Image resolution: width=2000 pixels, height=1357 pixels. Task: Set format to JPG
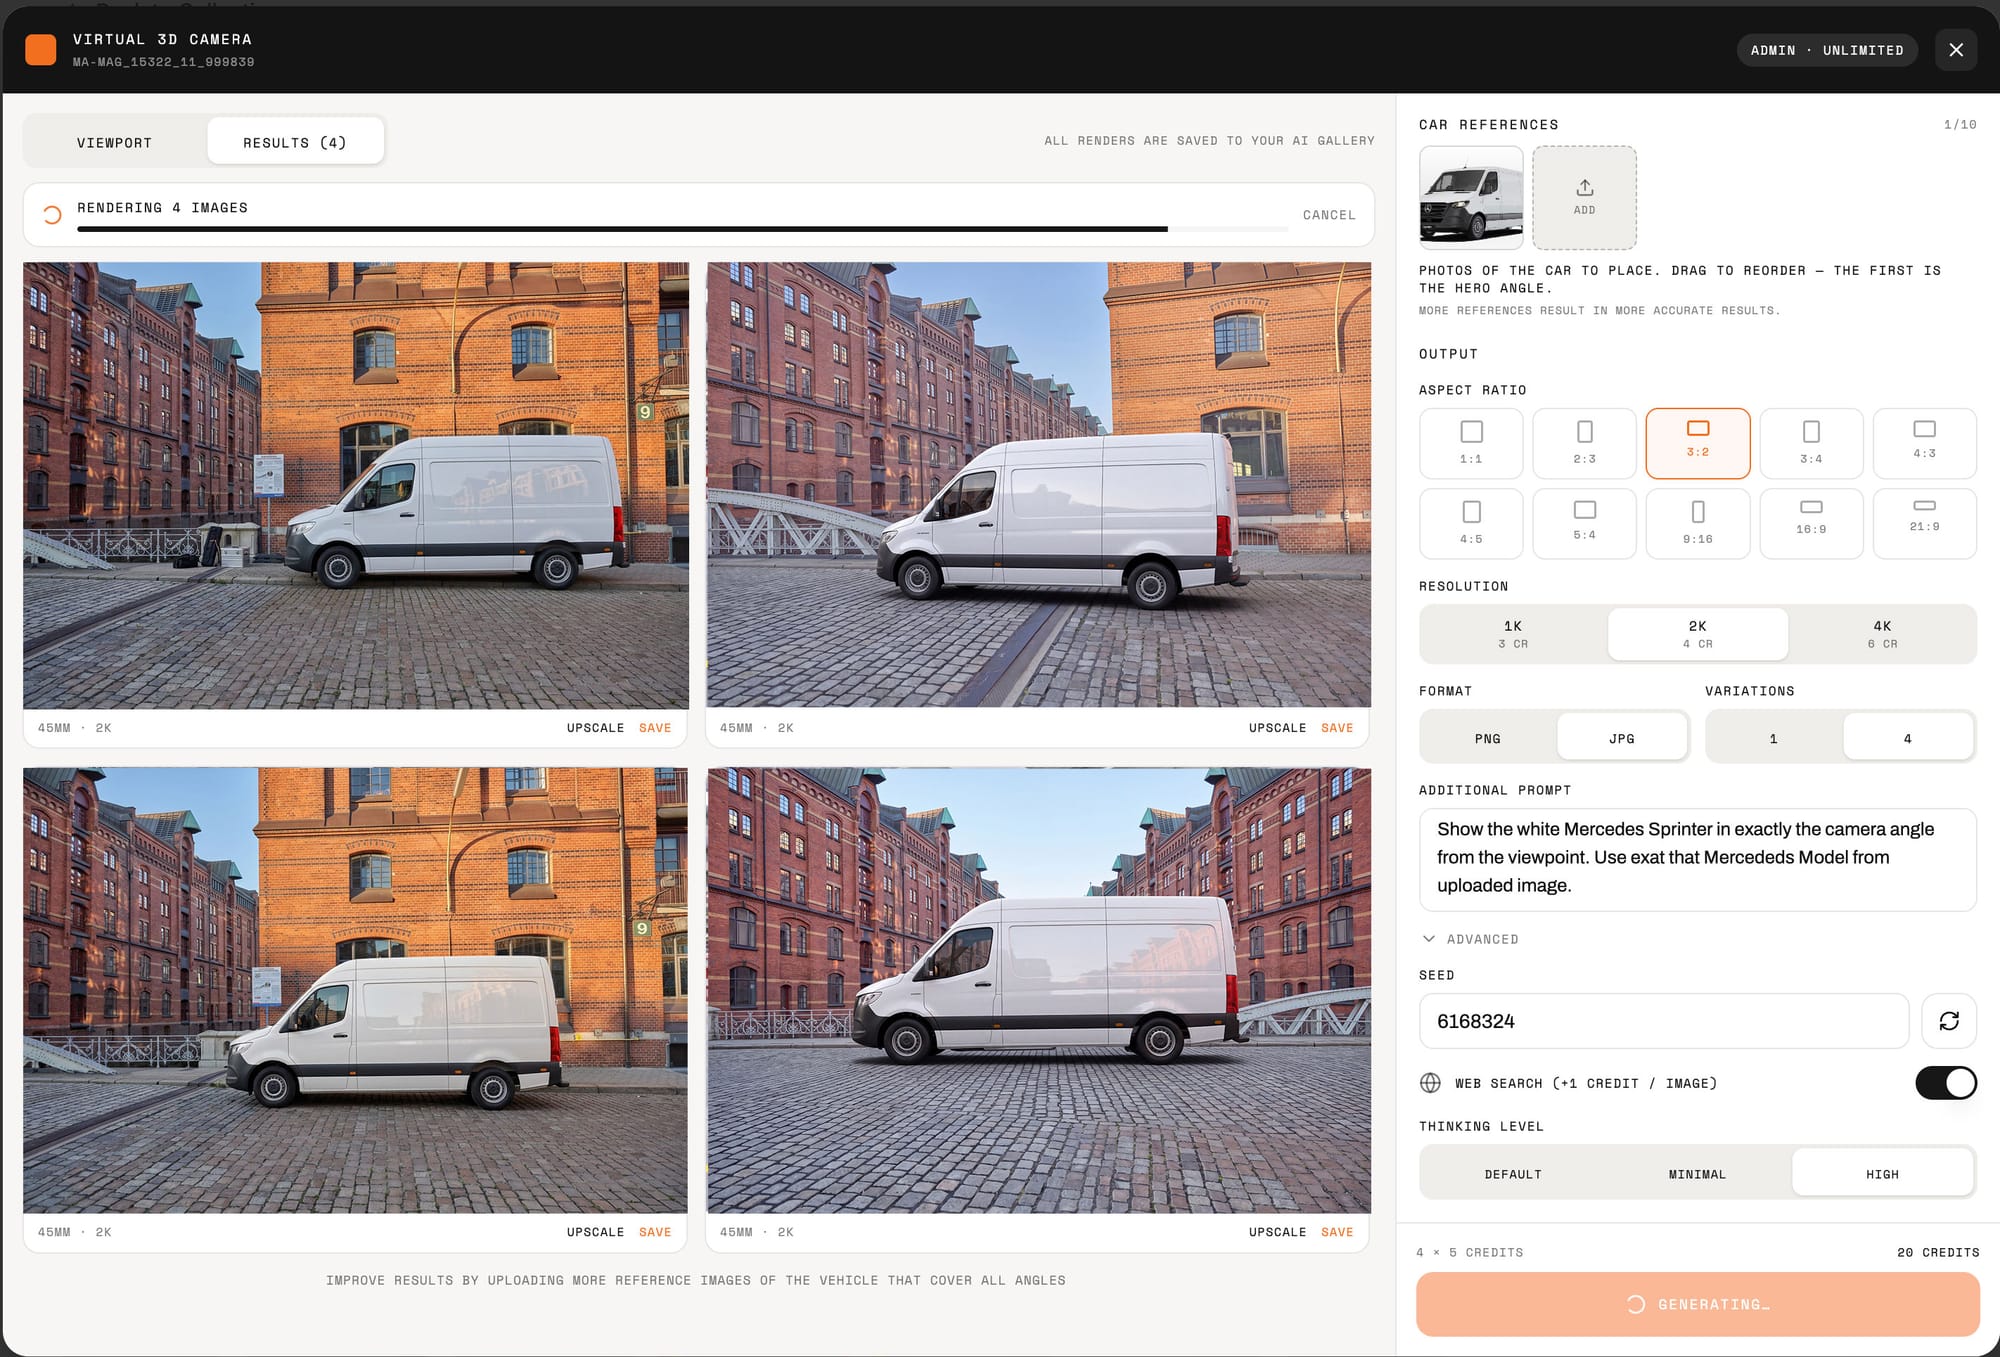point(1622,738)
